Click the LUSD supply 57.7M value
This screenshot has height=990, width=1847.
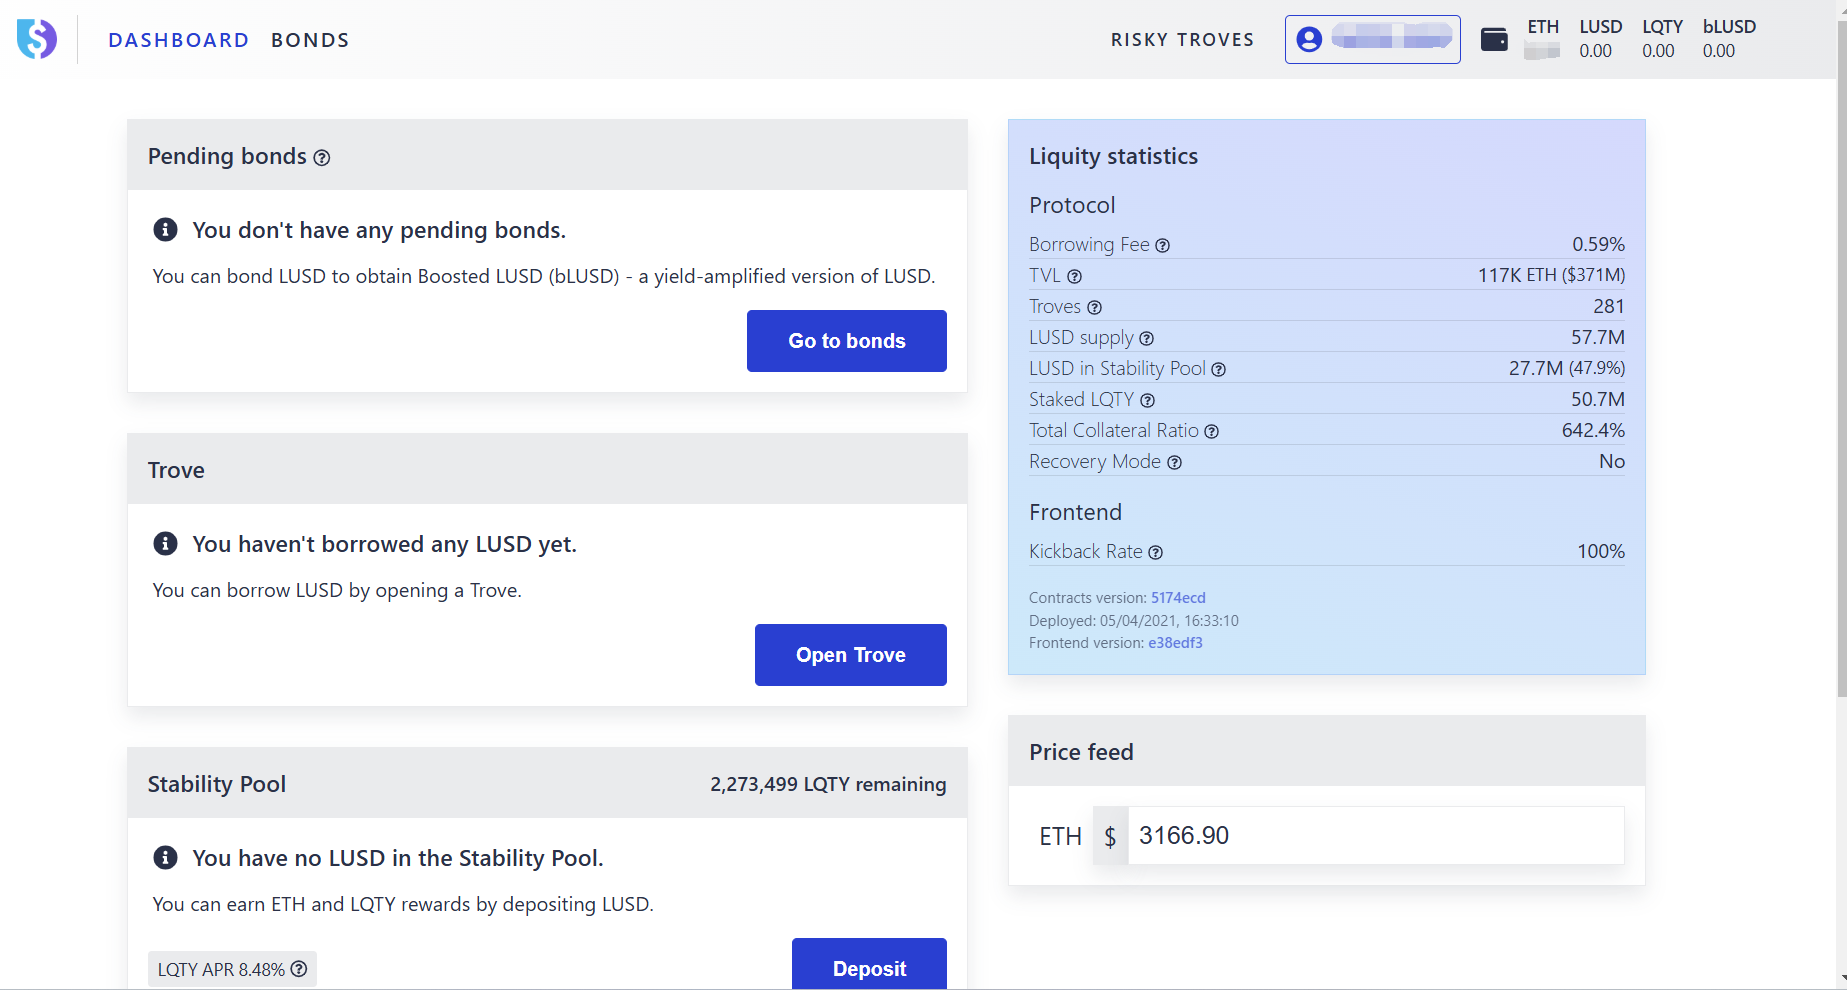[x=1598, y=337]
